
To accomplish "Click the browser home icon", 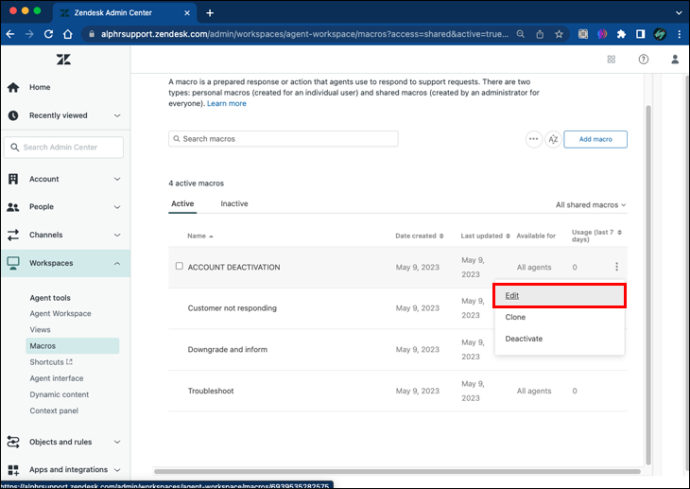I will coord(67,34).
